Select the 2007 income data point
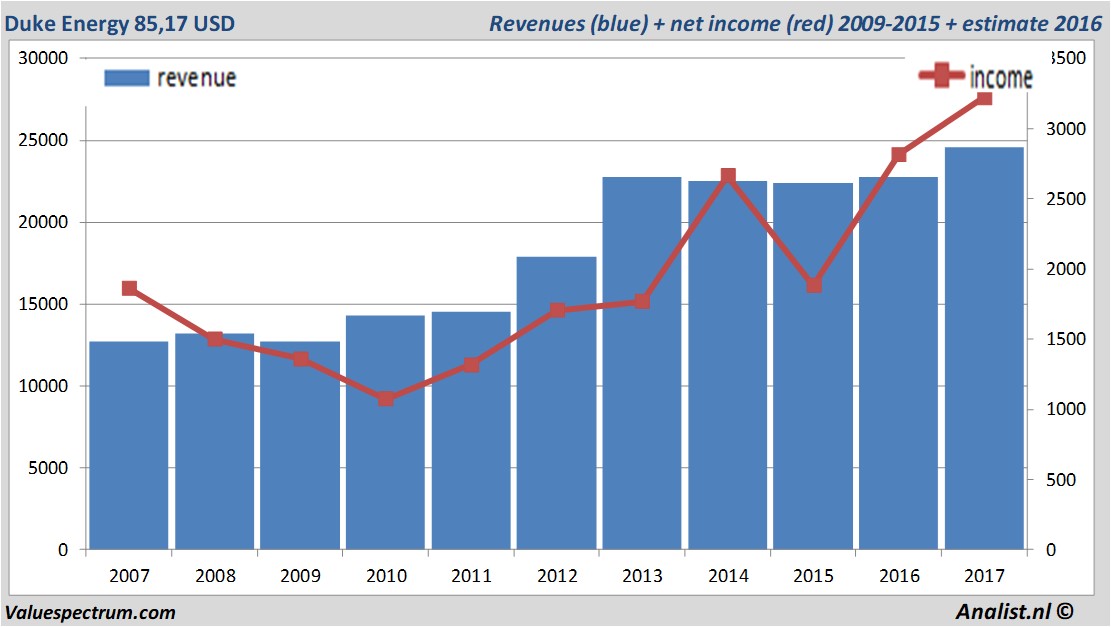Viewport: 1111px width, 627px height. [129, 289]
